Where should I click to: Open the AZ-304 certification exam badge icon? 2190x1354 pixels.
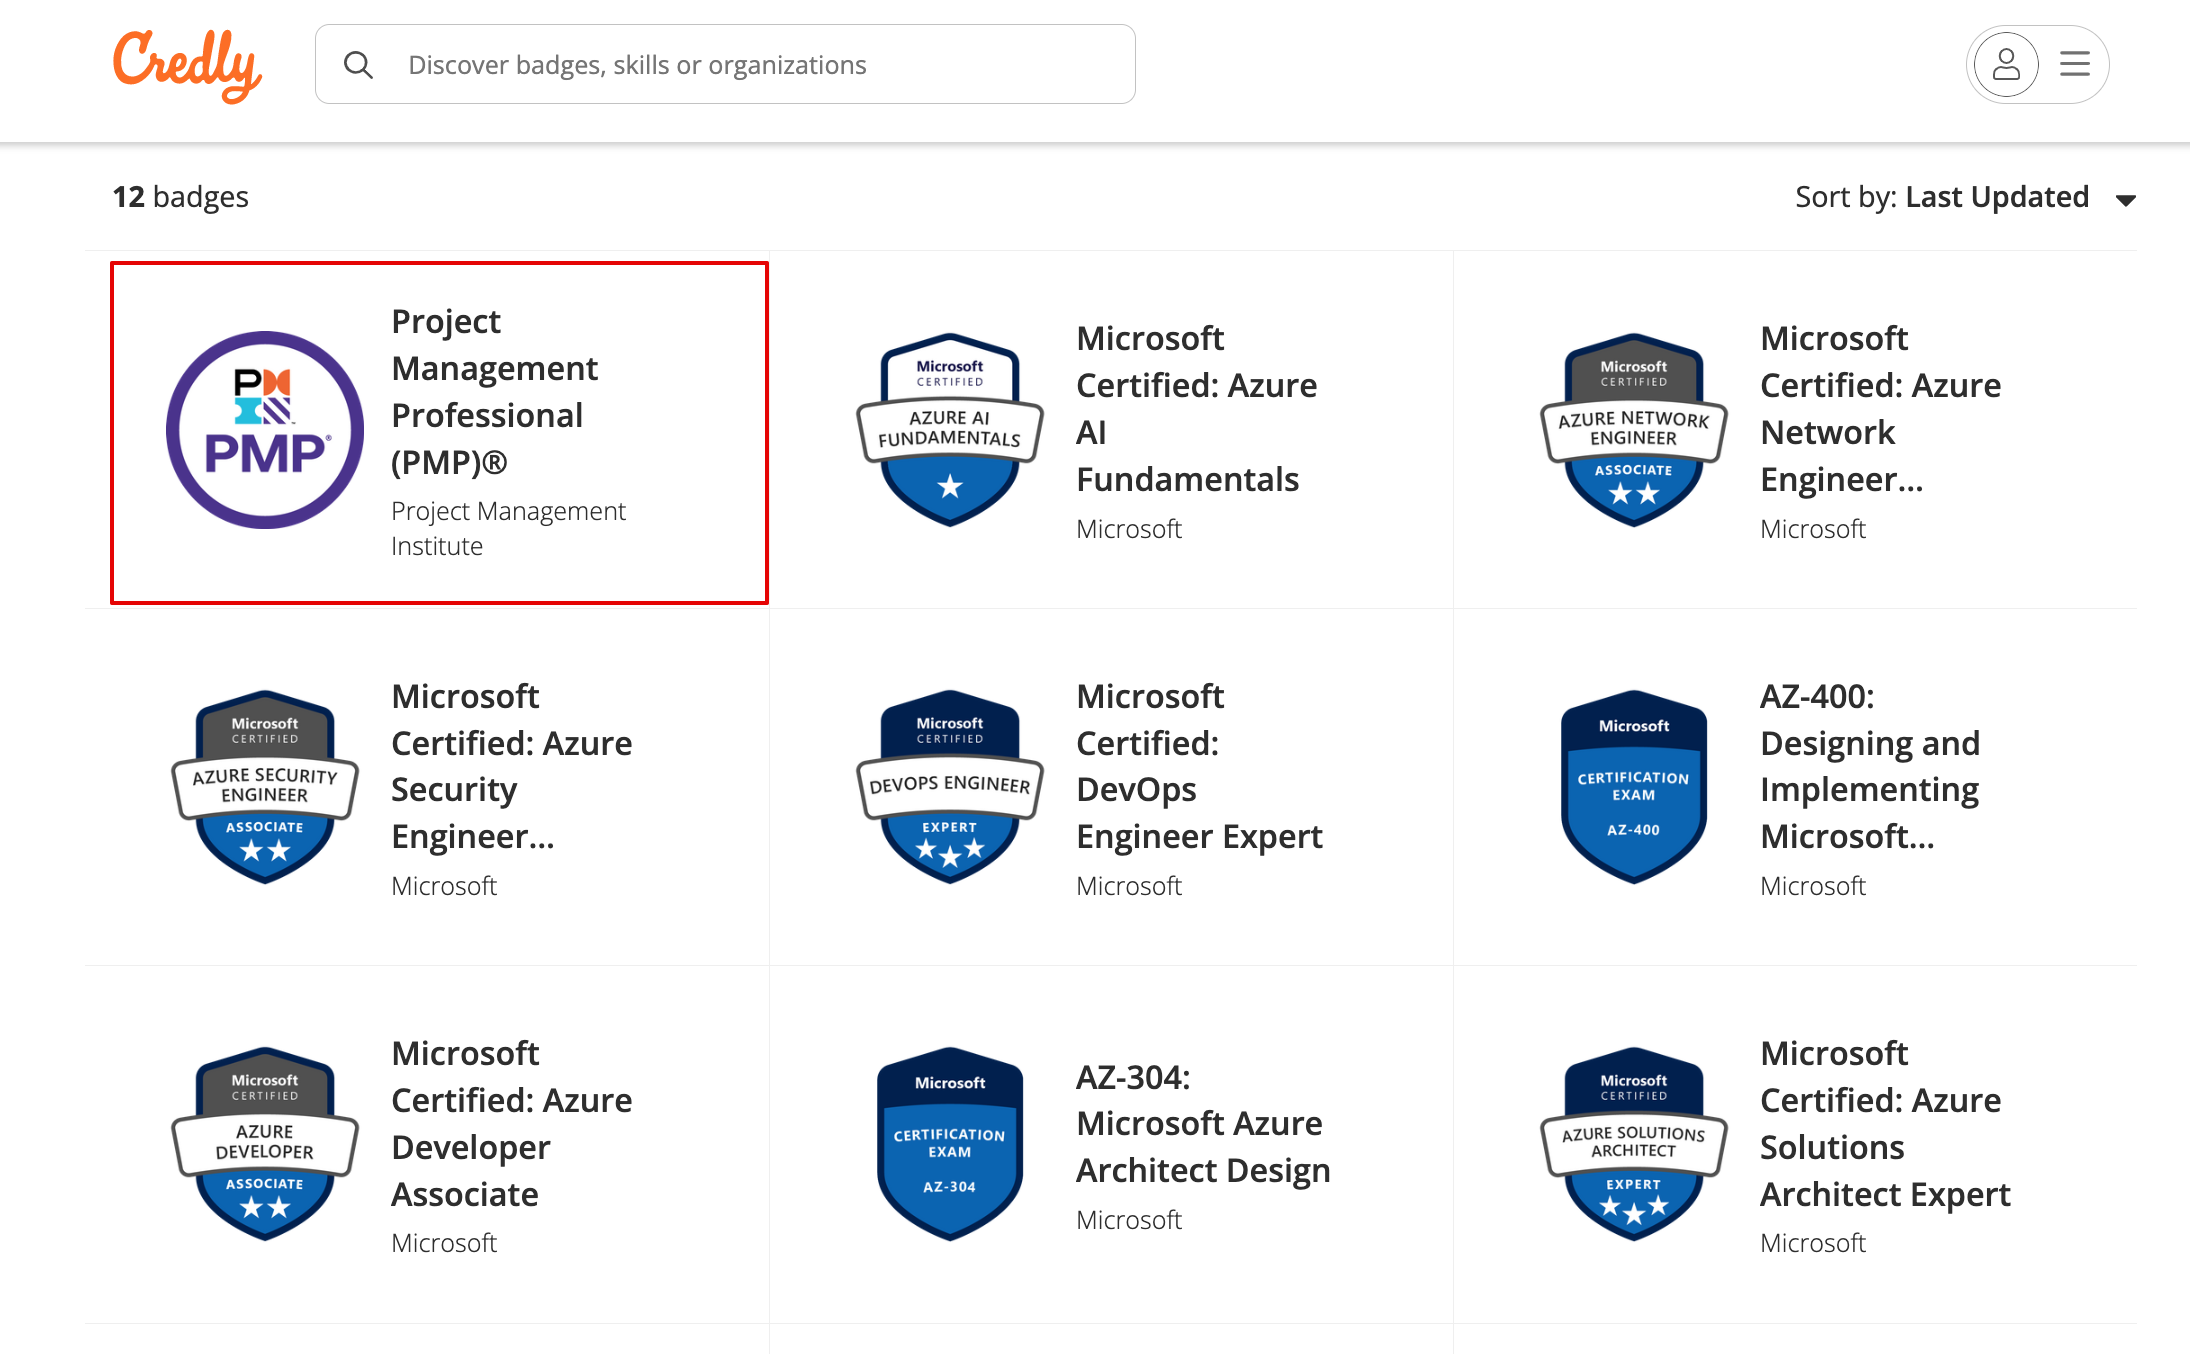pos(950,1144)
